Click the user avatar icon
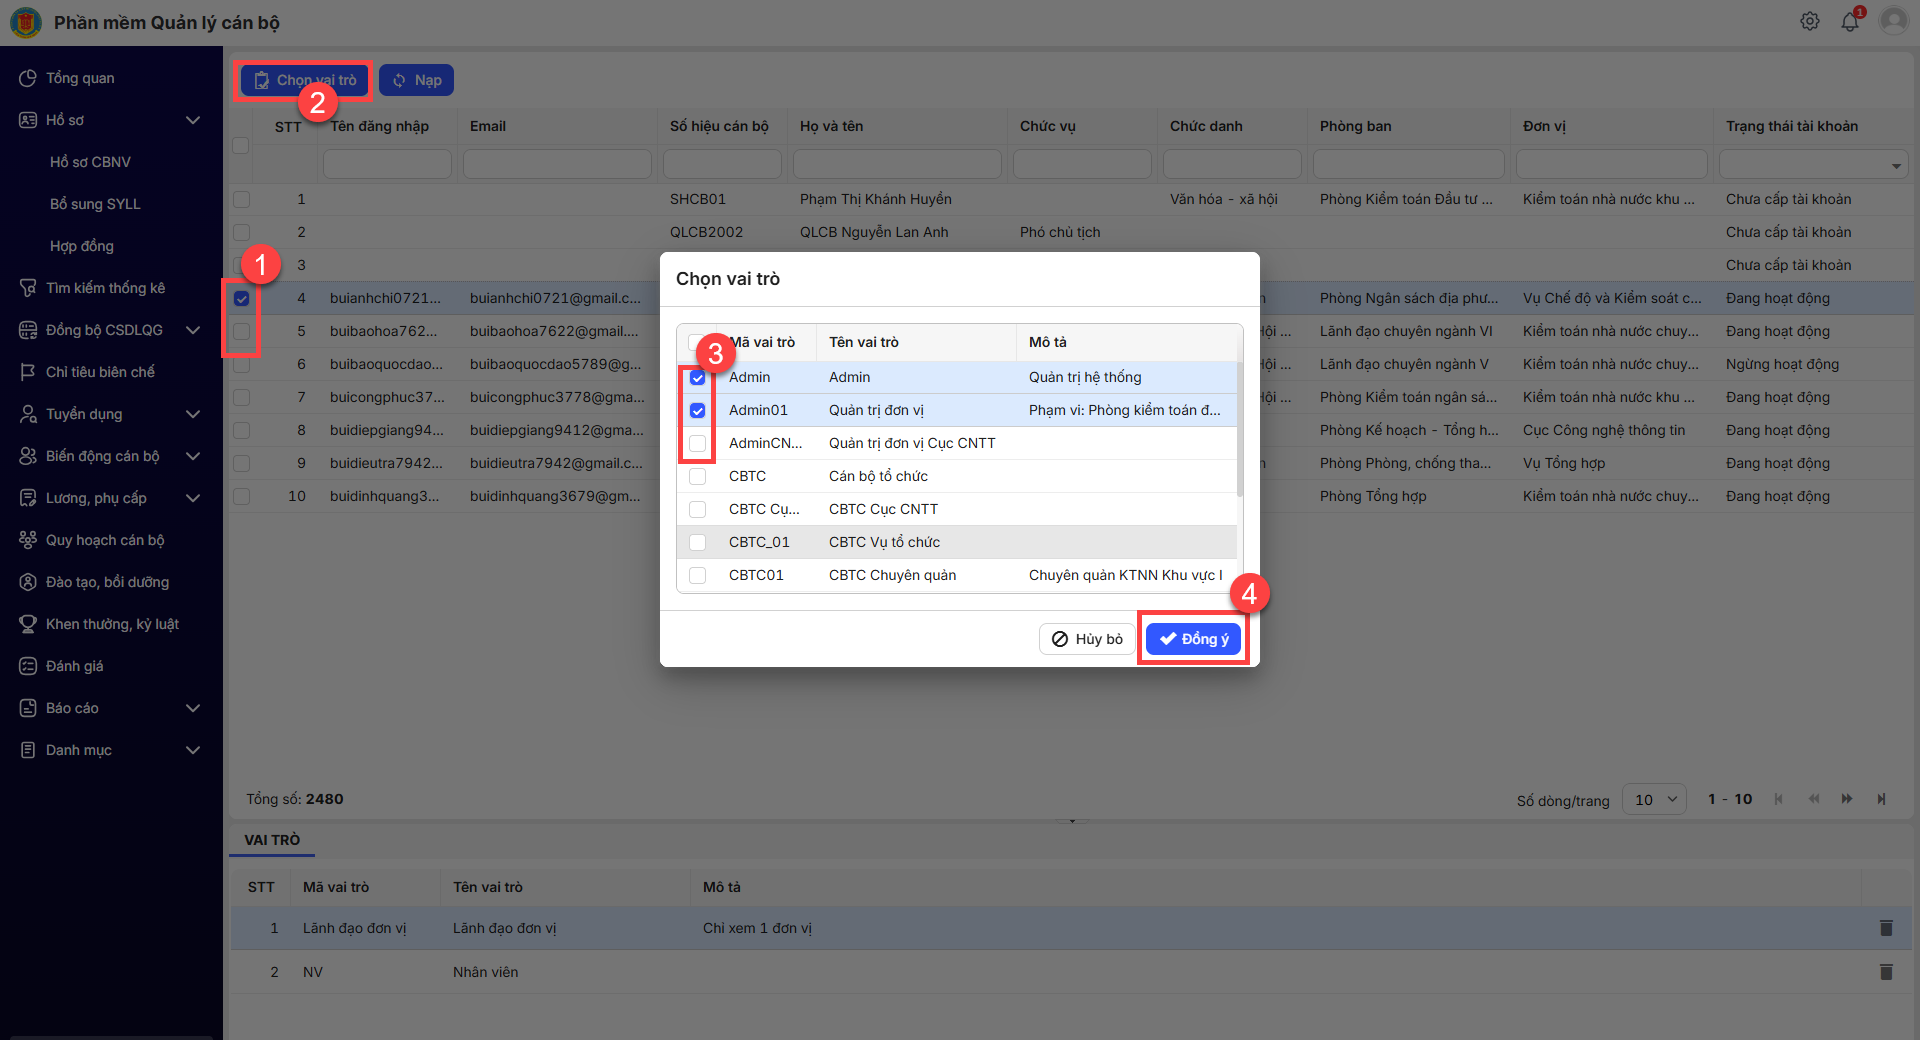 coord(1893,21)
